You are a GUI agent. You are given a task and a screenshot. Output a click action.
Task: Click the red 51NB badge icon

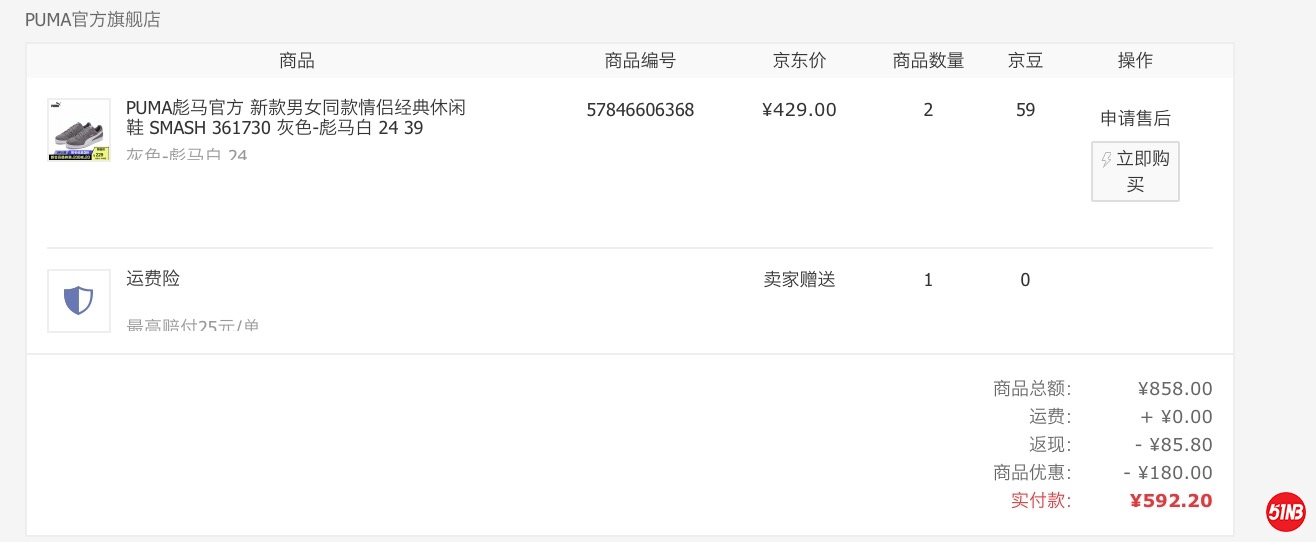(1286, 512)
